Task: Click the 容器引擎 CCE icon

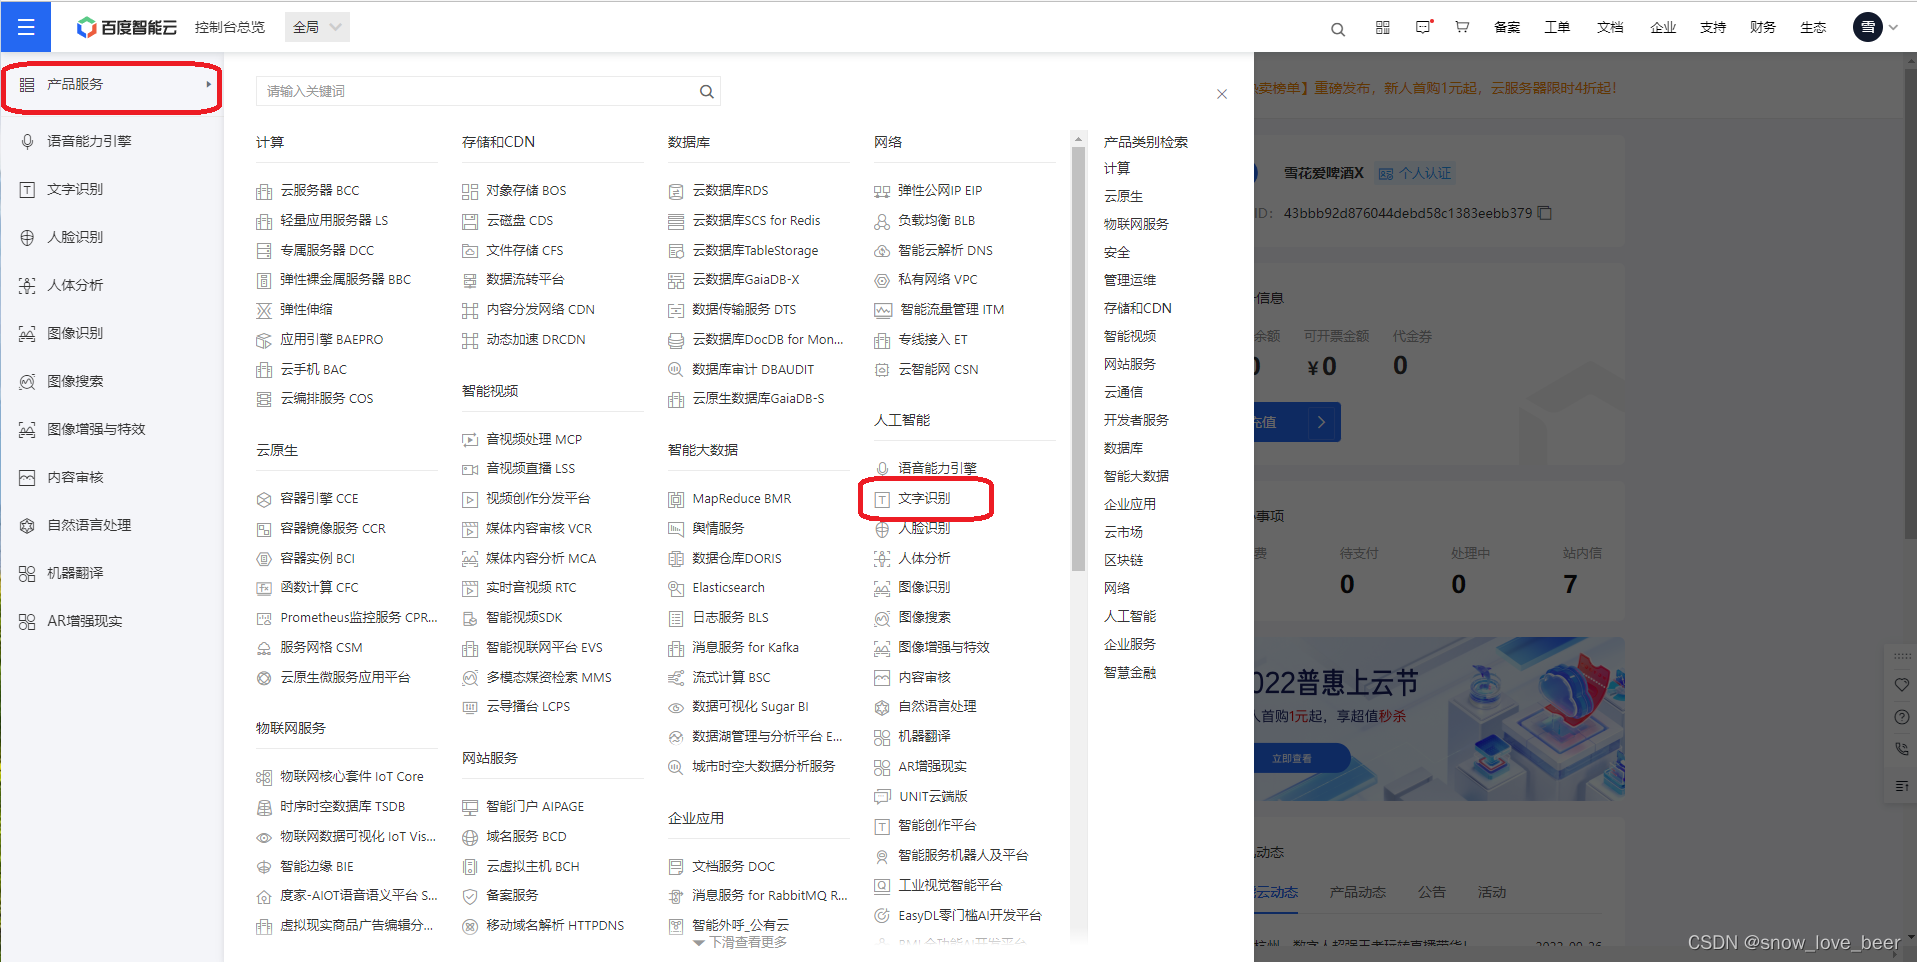Action: pyautogui.click(x=264, y=499)
